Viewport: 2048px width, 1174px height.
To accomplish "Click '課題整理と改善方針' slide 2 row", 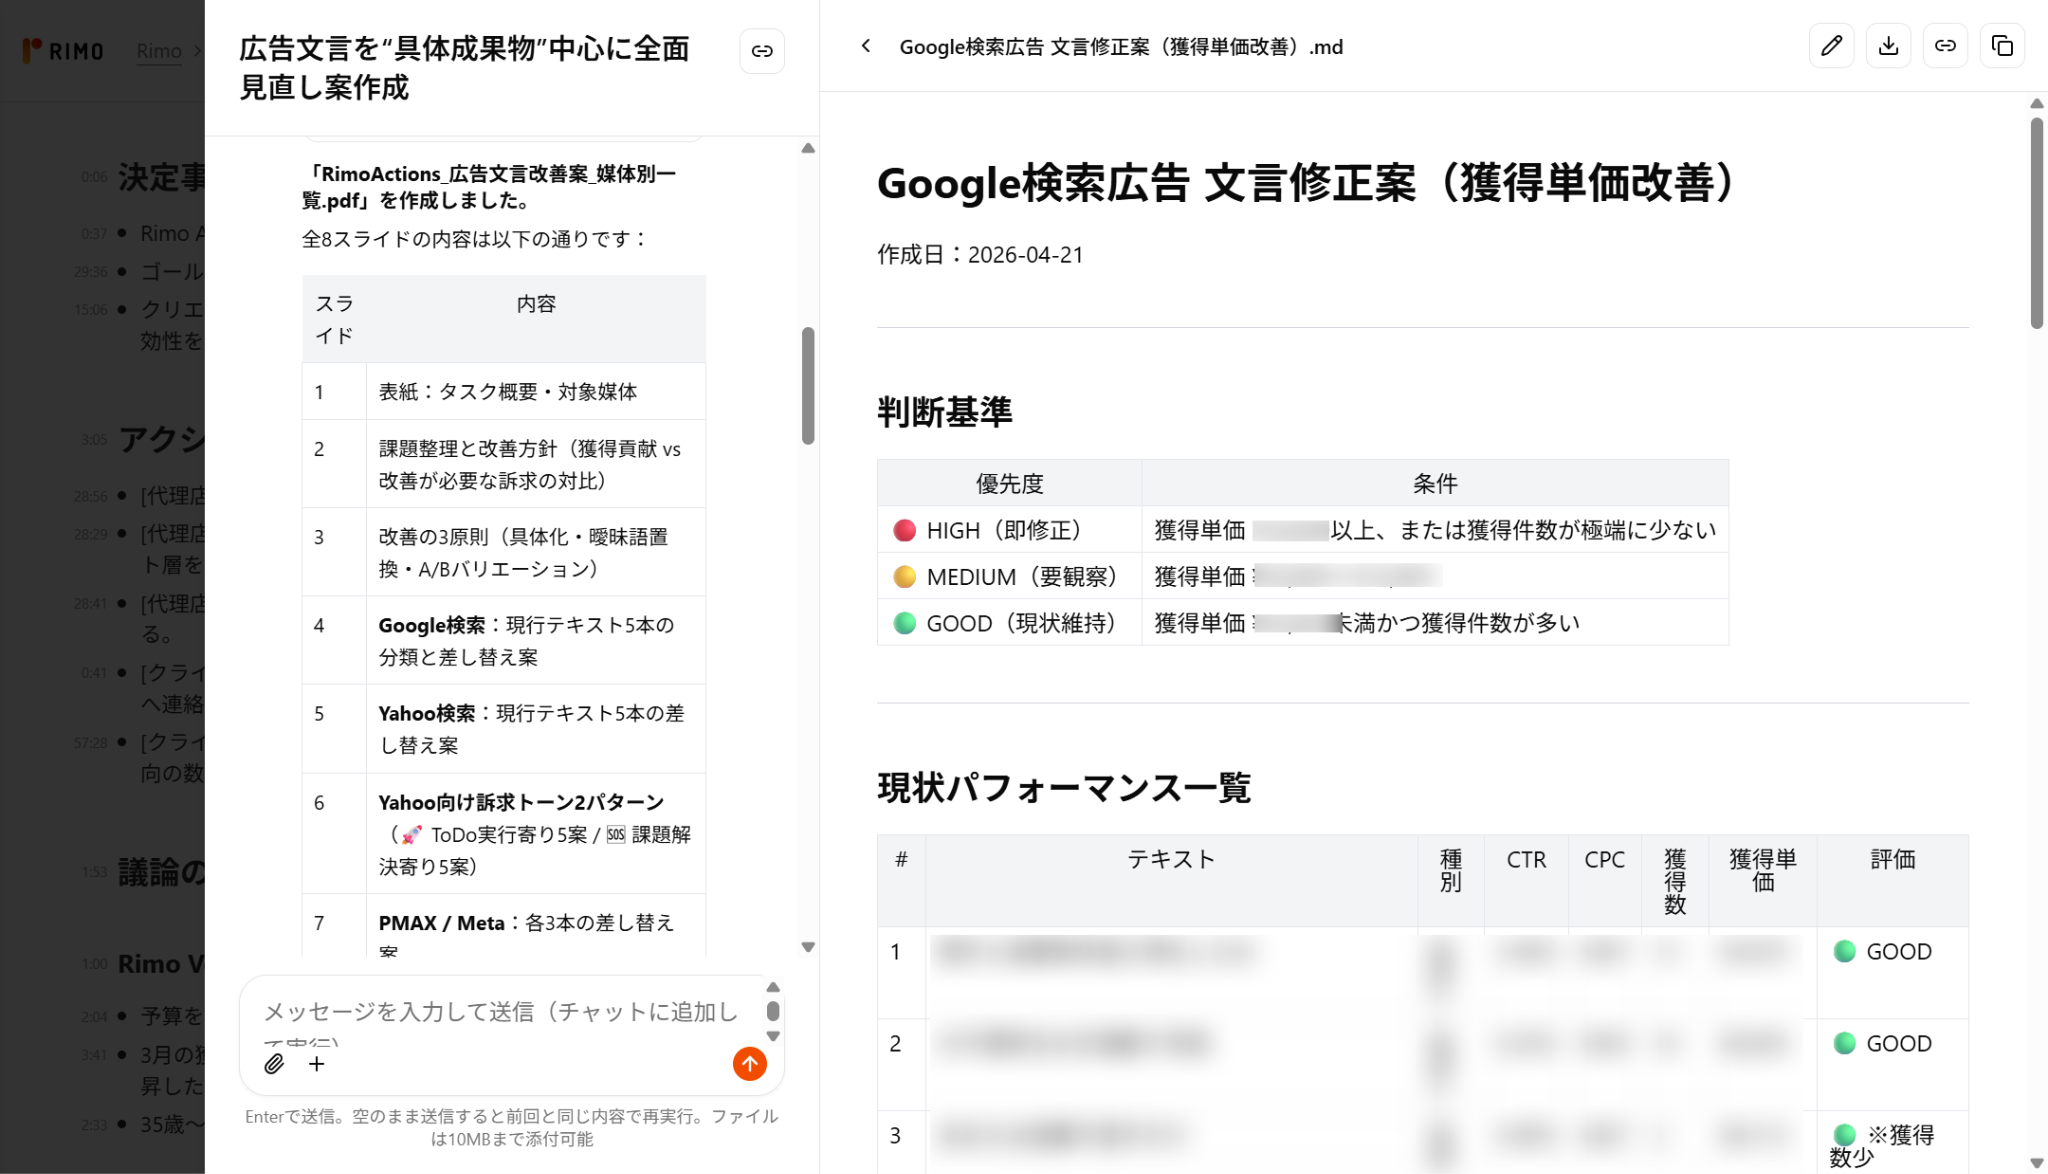I will click(504, 464).
